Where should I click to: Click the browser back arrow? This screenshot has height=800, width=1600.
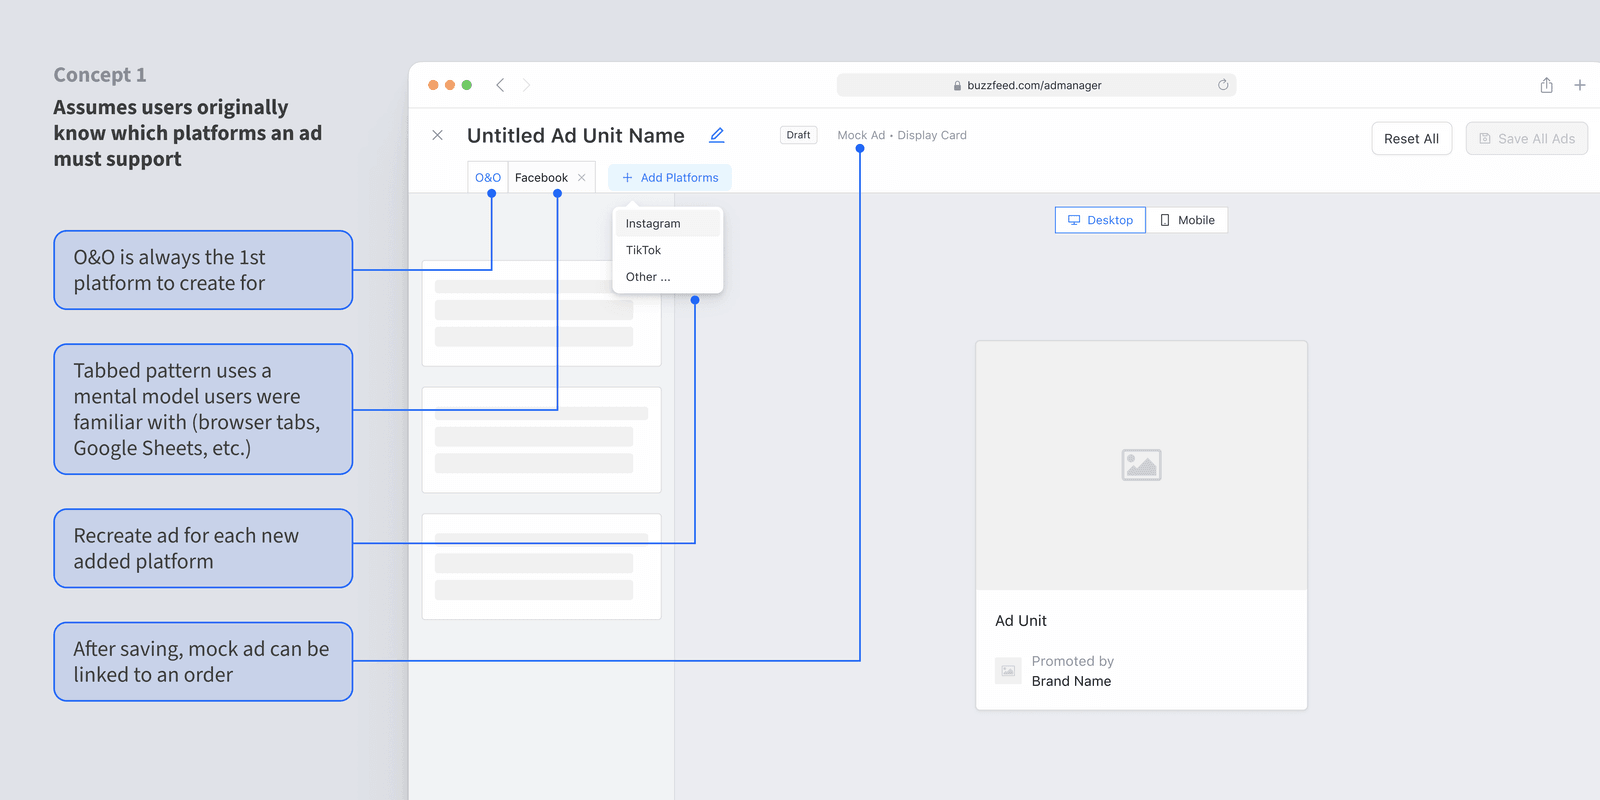tap(500, 85)
